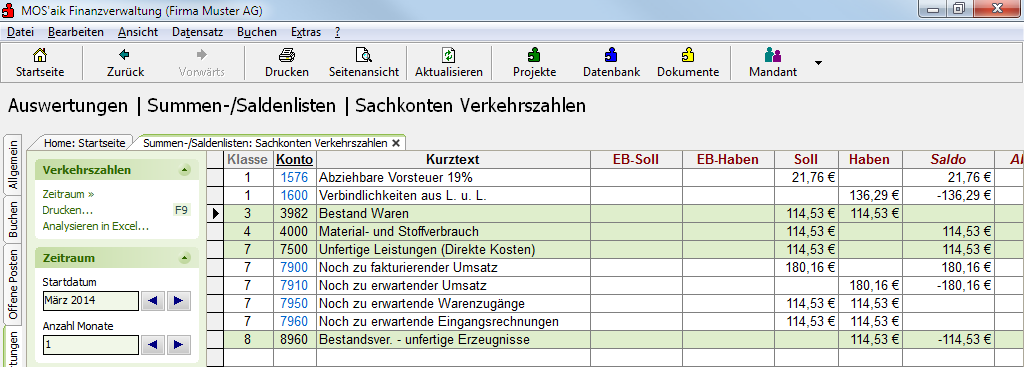Open account 7960 link

(x=295, y=321)
